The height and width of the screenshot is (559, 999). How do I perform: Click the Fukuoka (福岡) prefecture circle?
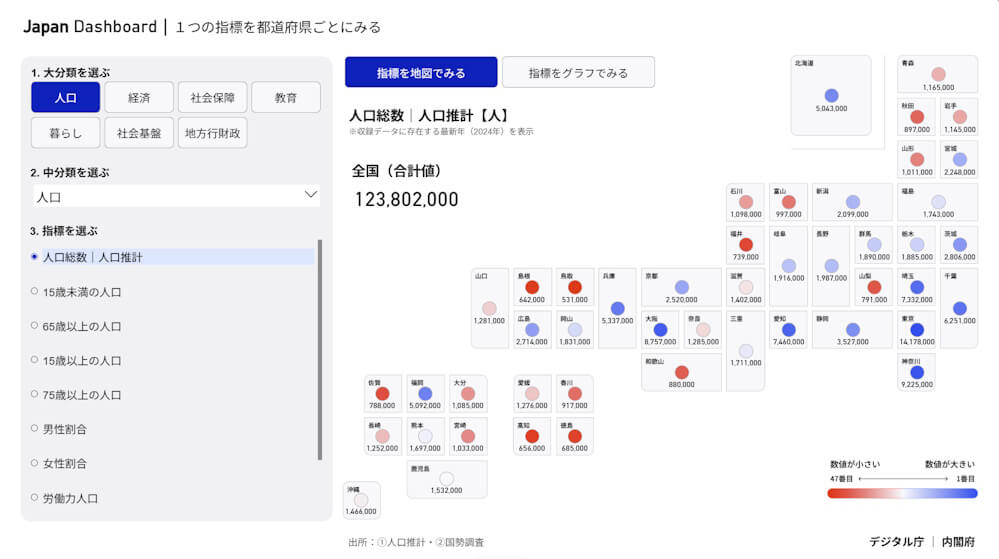(x=425, y=394)
